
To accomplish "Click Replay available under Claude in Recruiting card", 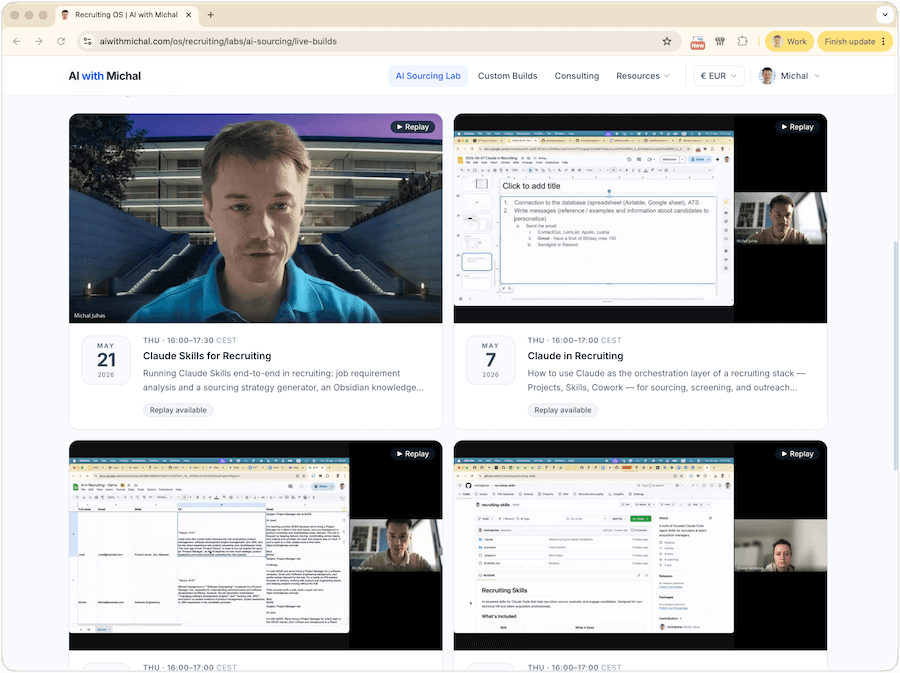I will pyautogui.click(x=562, y=410).
